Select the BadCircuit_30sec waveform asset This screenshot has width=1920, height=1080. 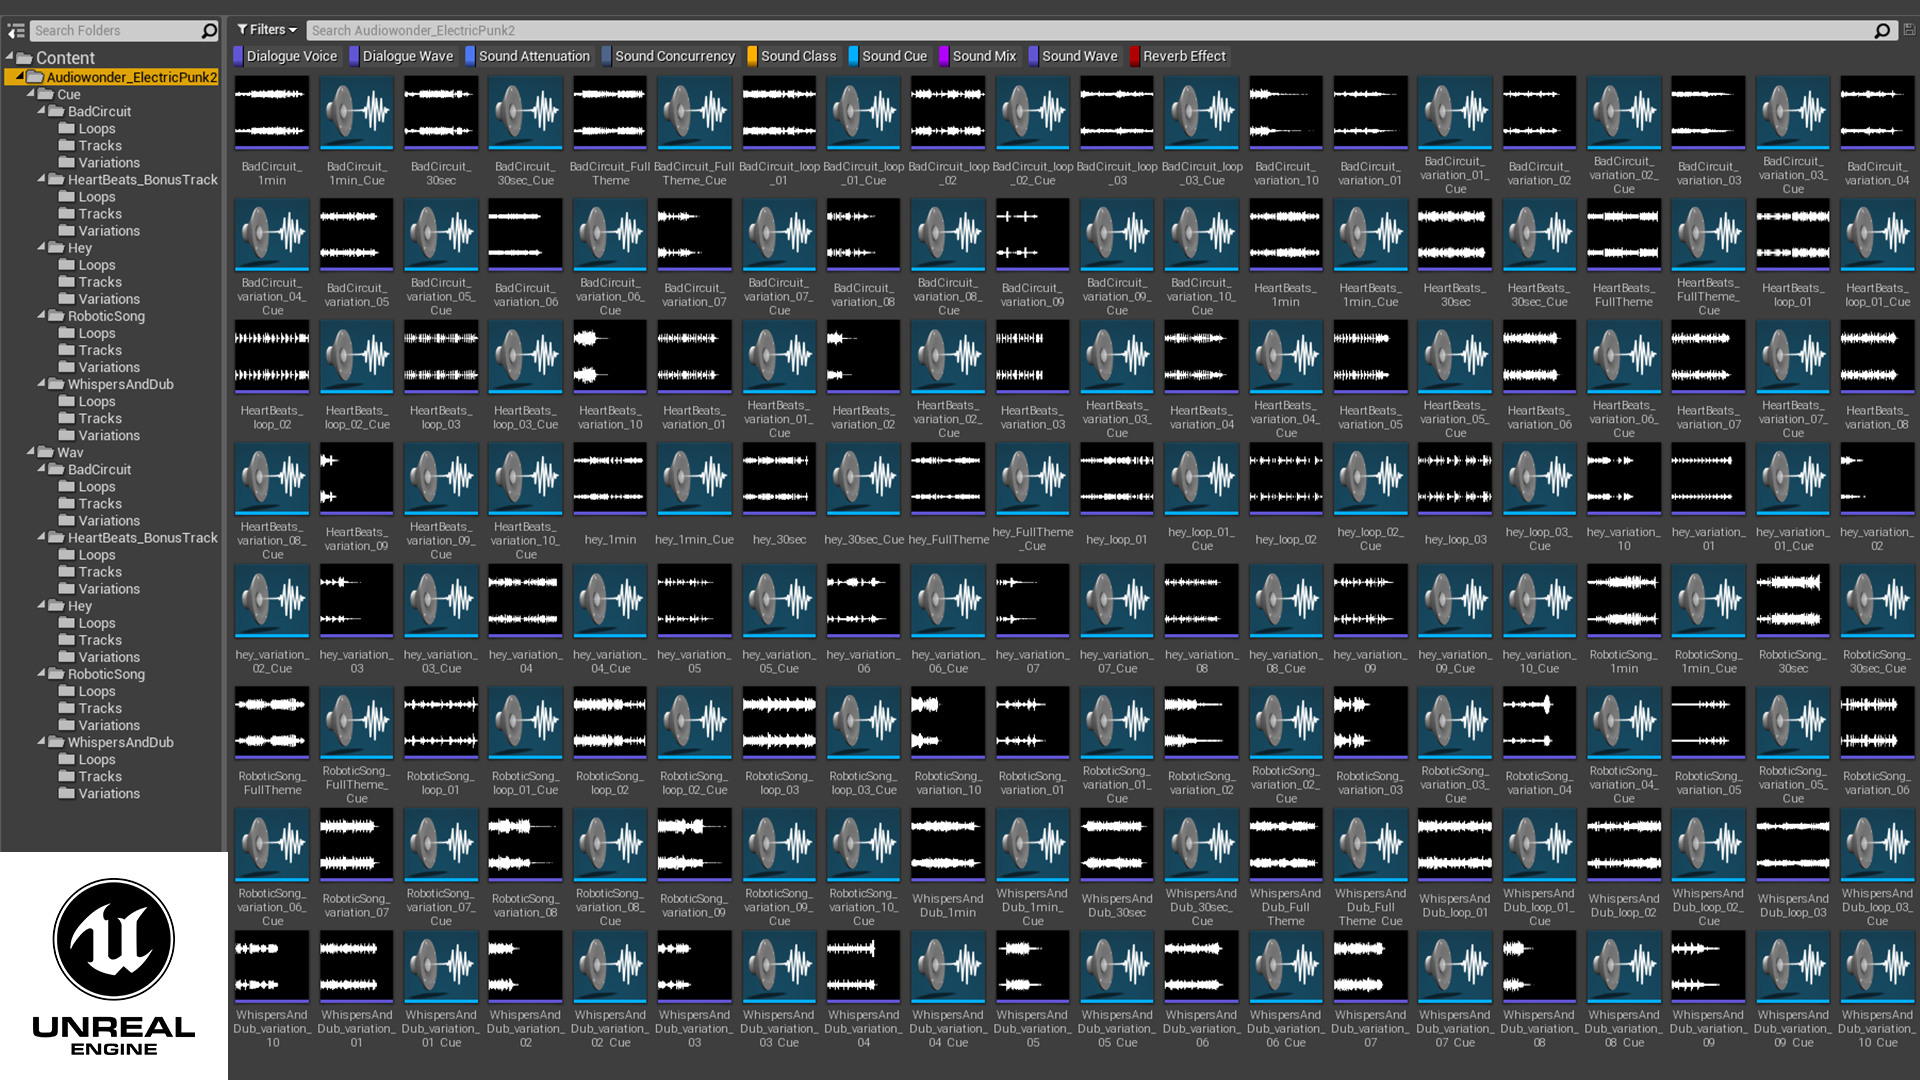441,113
